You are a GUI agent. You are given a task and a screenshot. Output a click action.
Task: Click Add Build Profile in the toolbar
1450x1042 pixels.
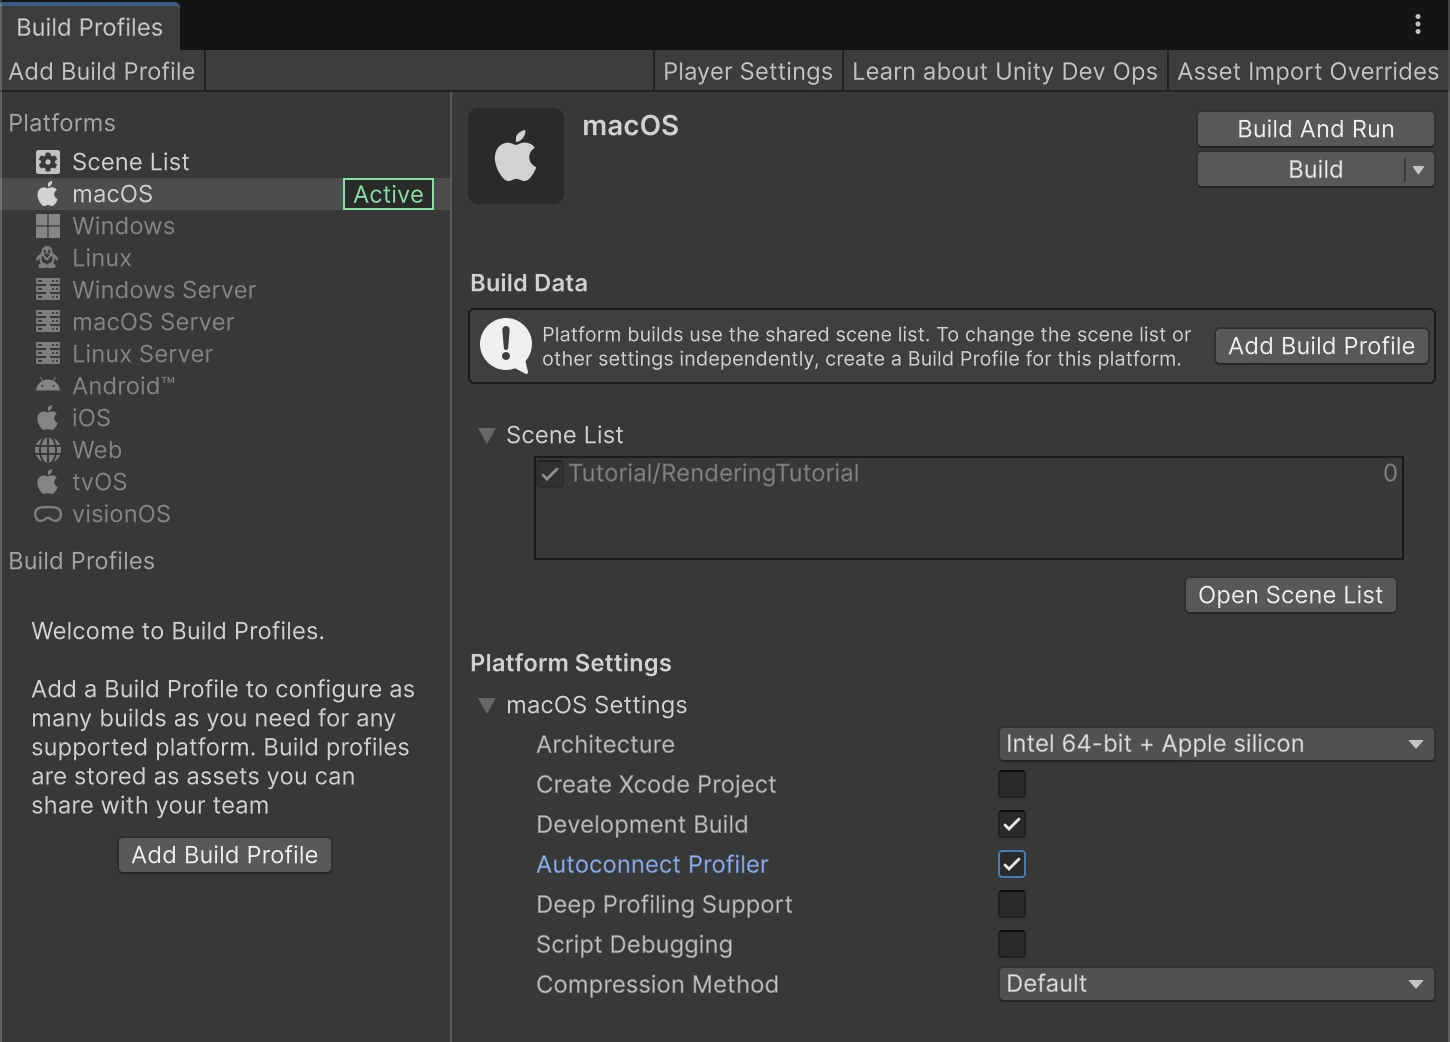pyautogui.click(x=102, y=72)
